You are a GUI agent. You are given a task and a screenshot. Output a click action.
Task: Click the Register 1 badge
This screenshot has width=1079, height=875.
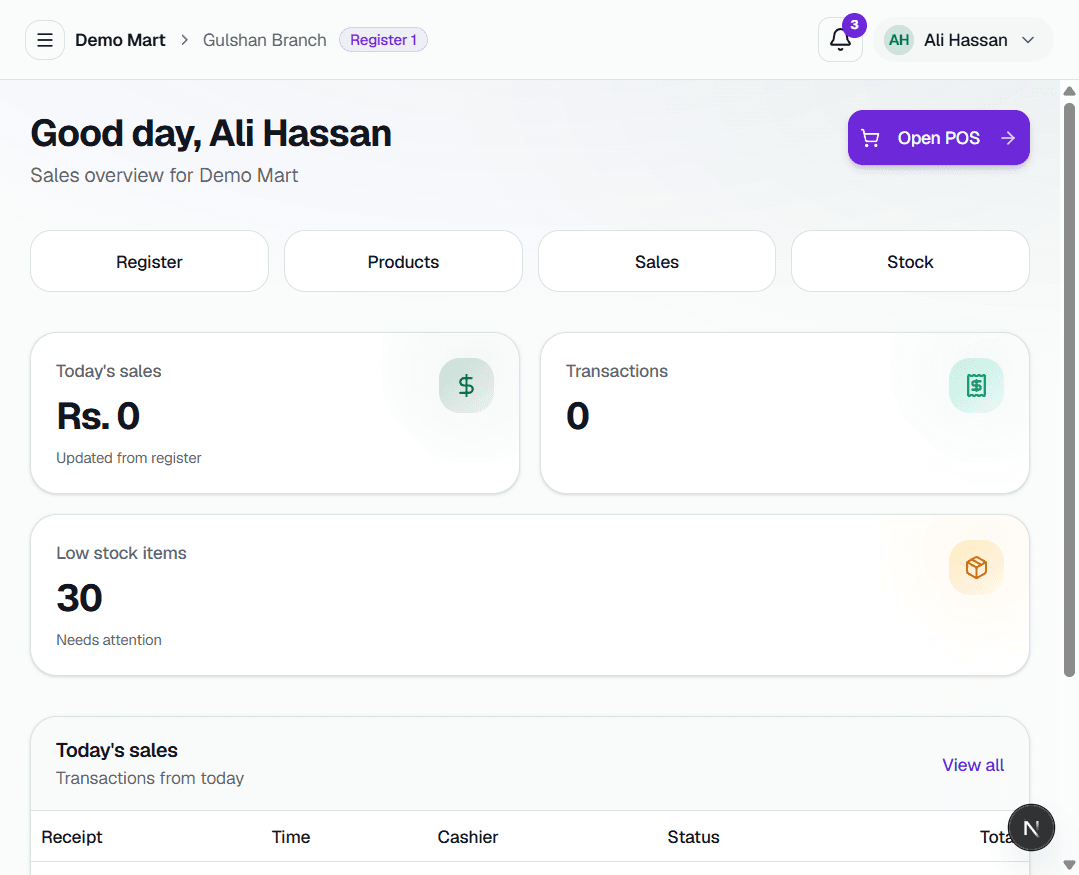pos(383,40)
